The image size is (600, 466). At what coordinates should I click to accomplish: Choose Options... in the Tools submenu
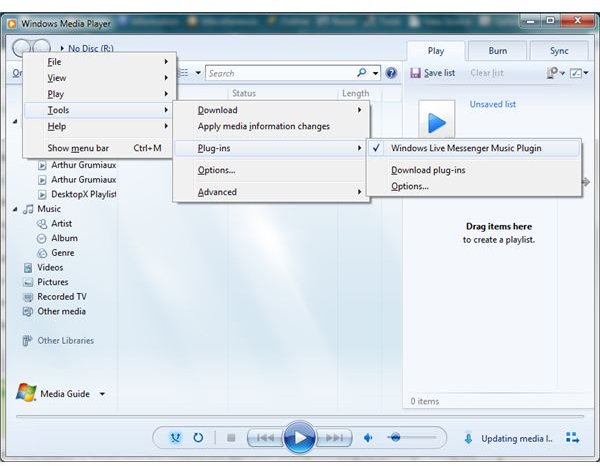271,170
